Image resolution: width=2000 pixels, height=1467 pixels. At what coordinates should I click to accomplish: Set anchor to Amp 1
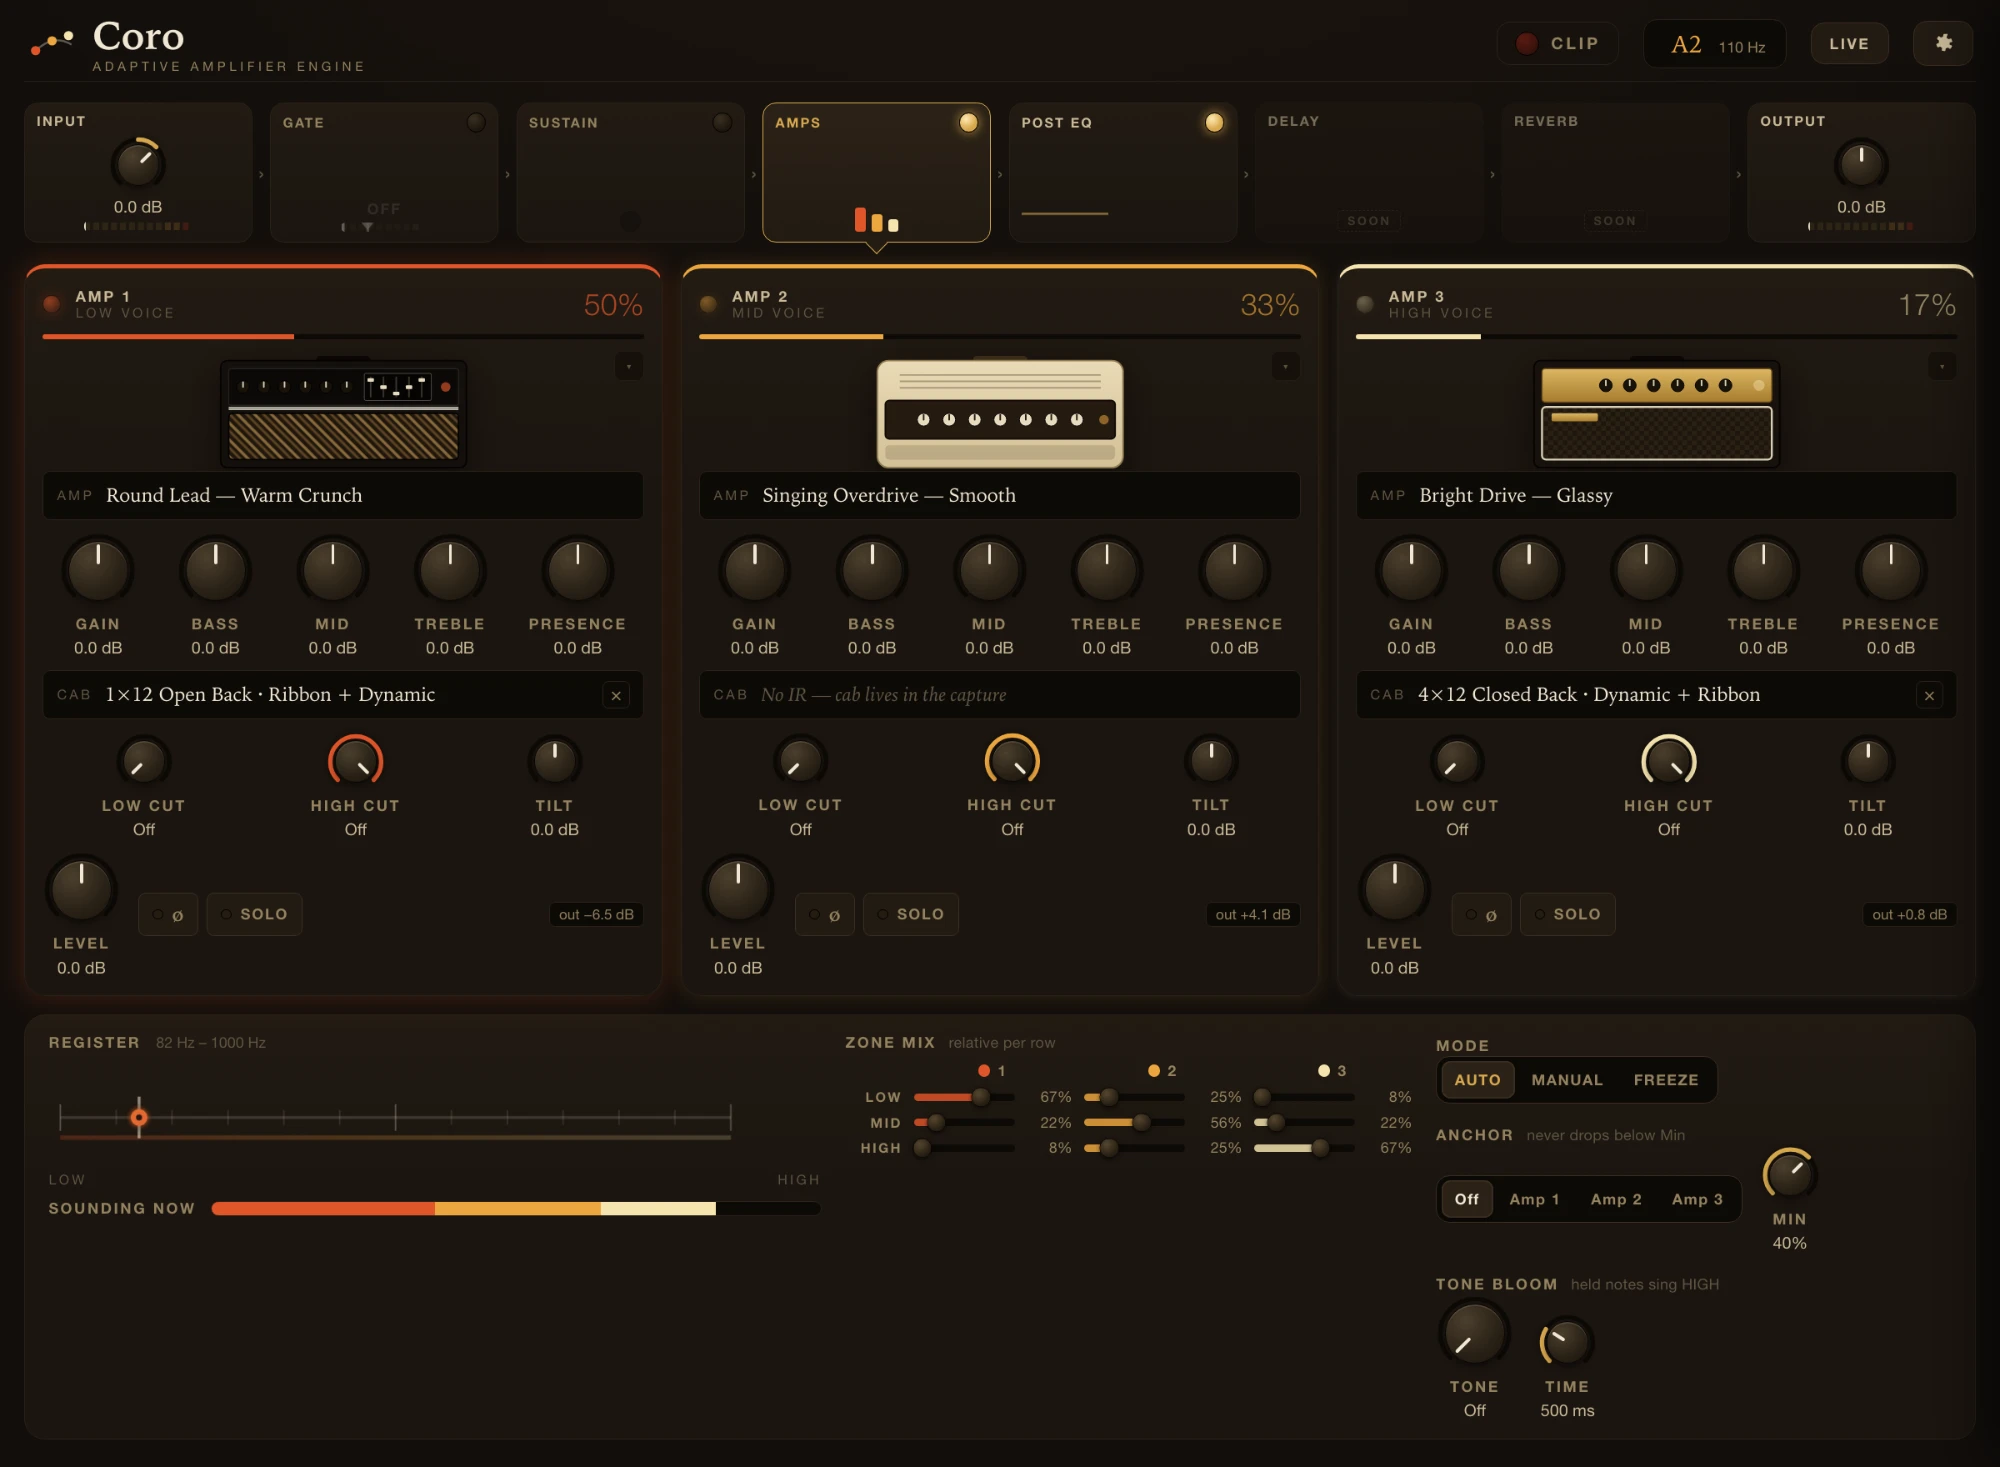[x=1534, y=1199]
